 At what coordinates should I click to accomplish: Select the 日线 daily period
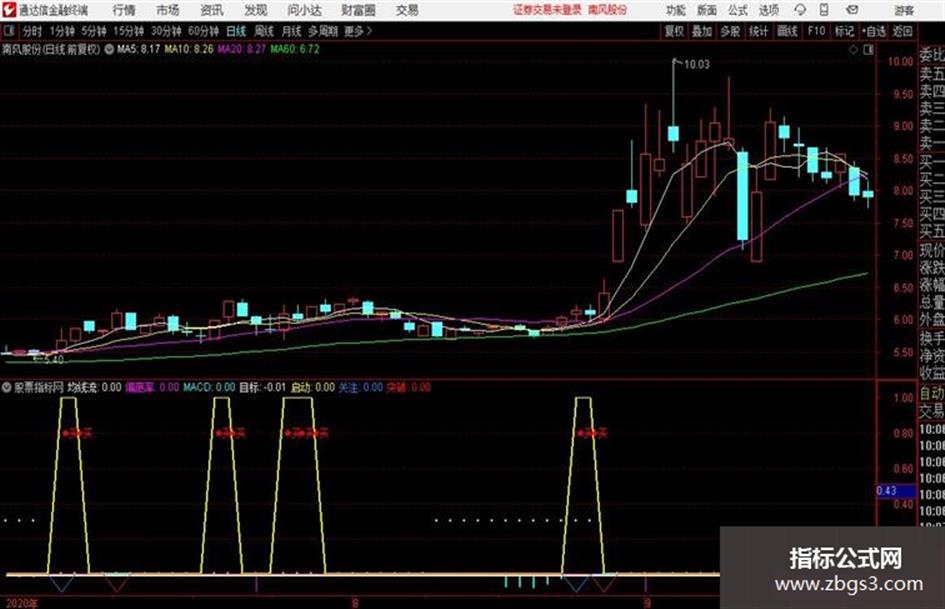coord(236,31)
